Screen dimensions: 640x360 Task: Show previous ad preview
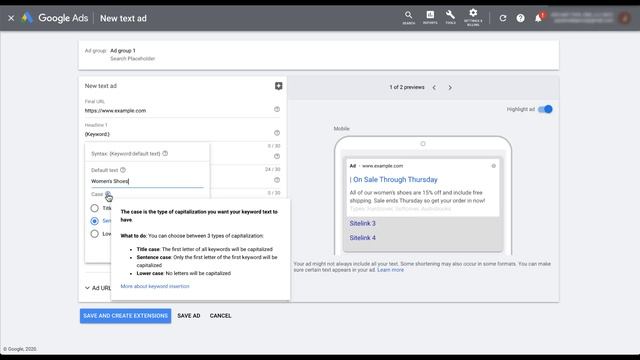(x=434, y=87)
